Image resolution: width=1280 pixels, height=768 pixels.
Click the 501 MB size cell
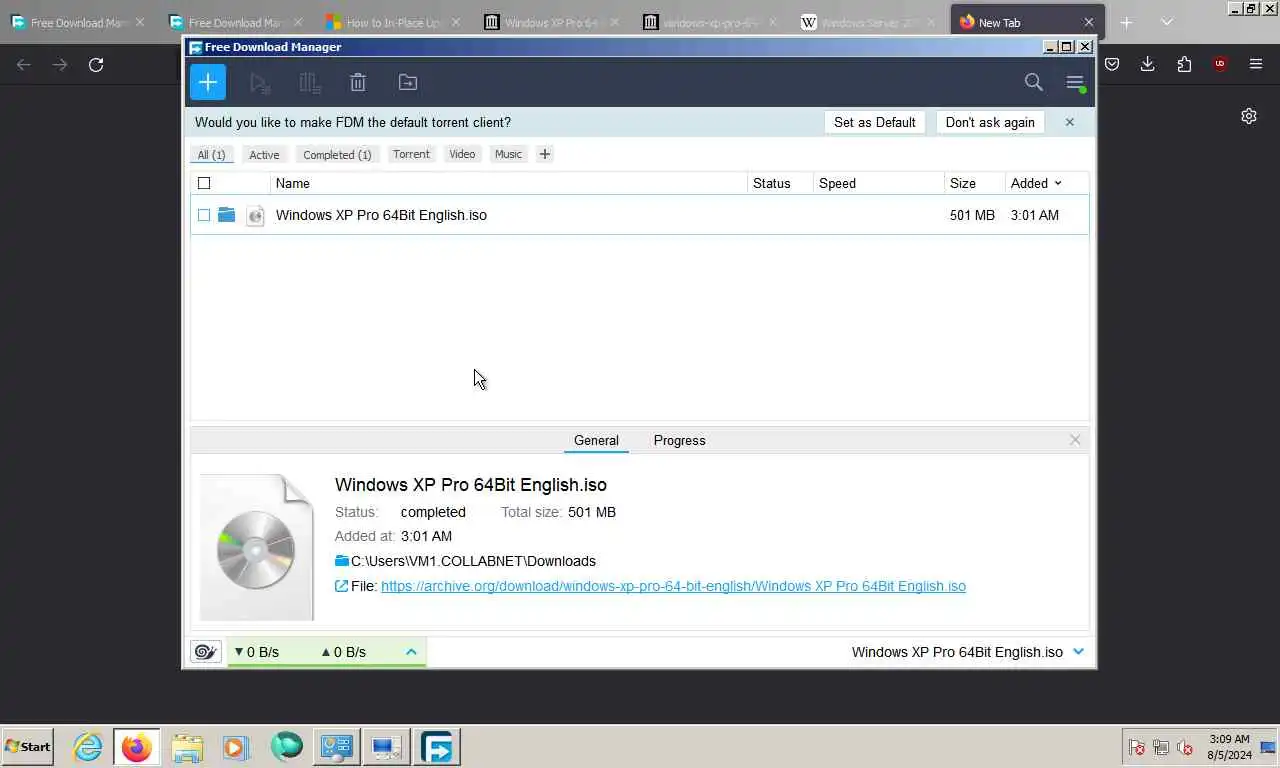[x=972, y=215]
